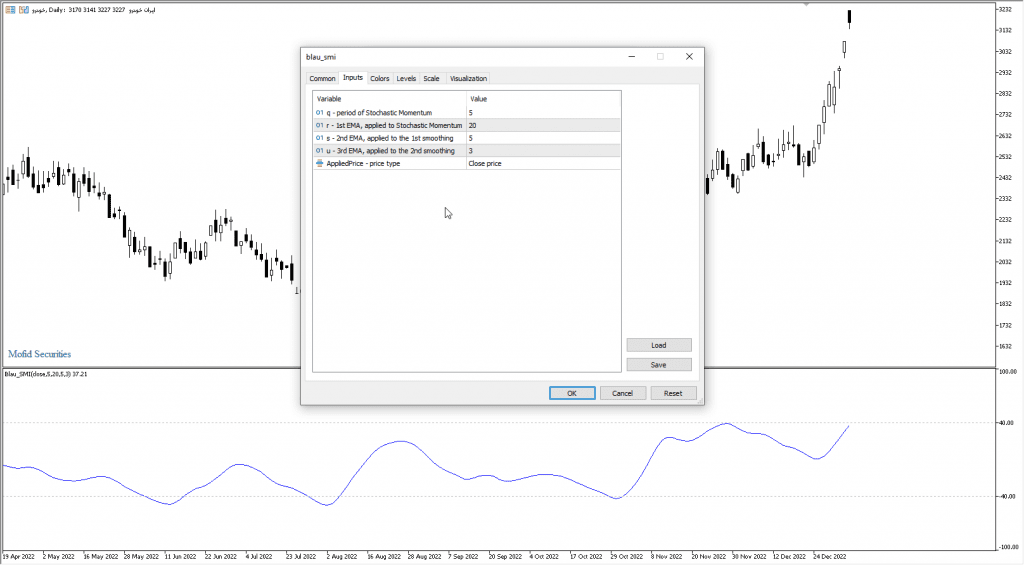The height and width of the screenshot is (565, 1024).
Task: Click the integer icon beside s 2nd EMA variable
Action: click(320, 138)
